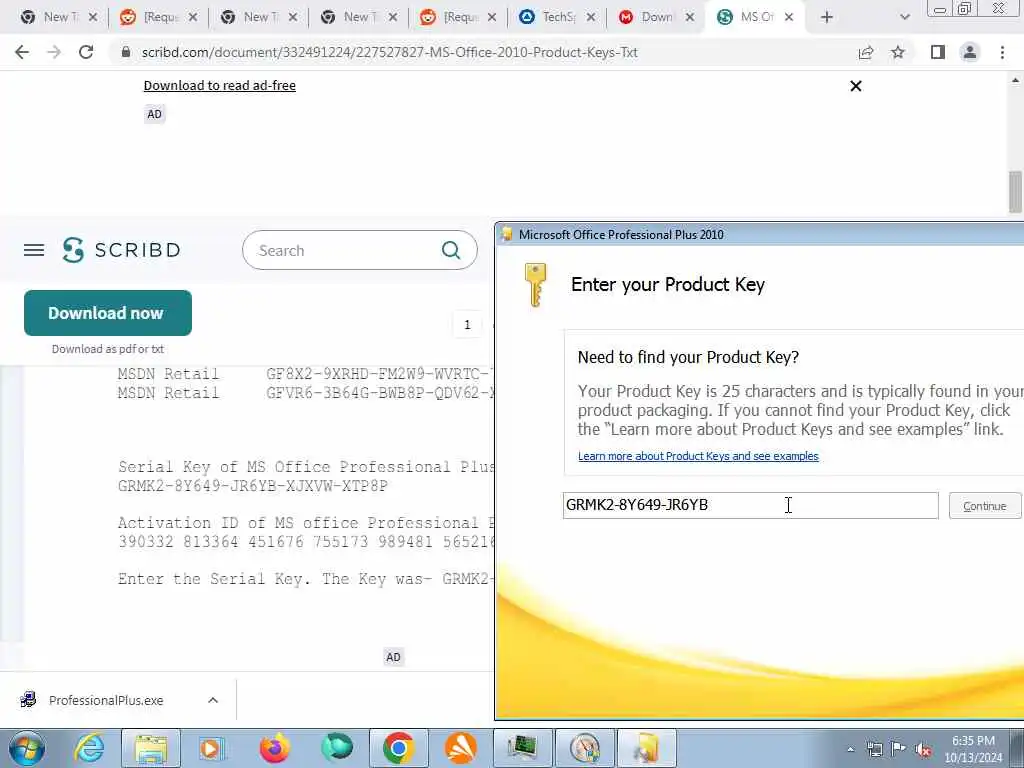Image resolution: width=1024 pixels, height=768 pixels.
Task: Click the page vertical scrollbar thumb
Action: pos(1016,192)
